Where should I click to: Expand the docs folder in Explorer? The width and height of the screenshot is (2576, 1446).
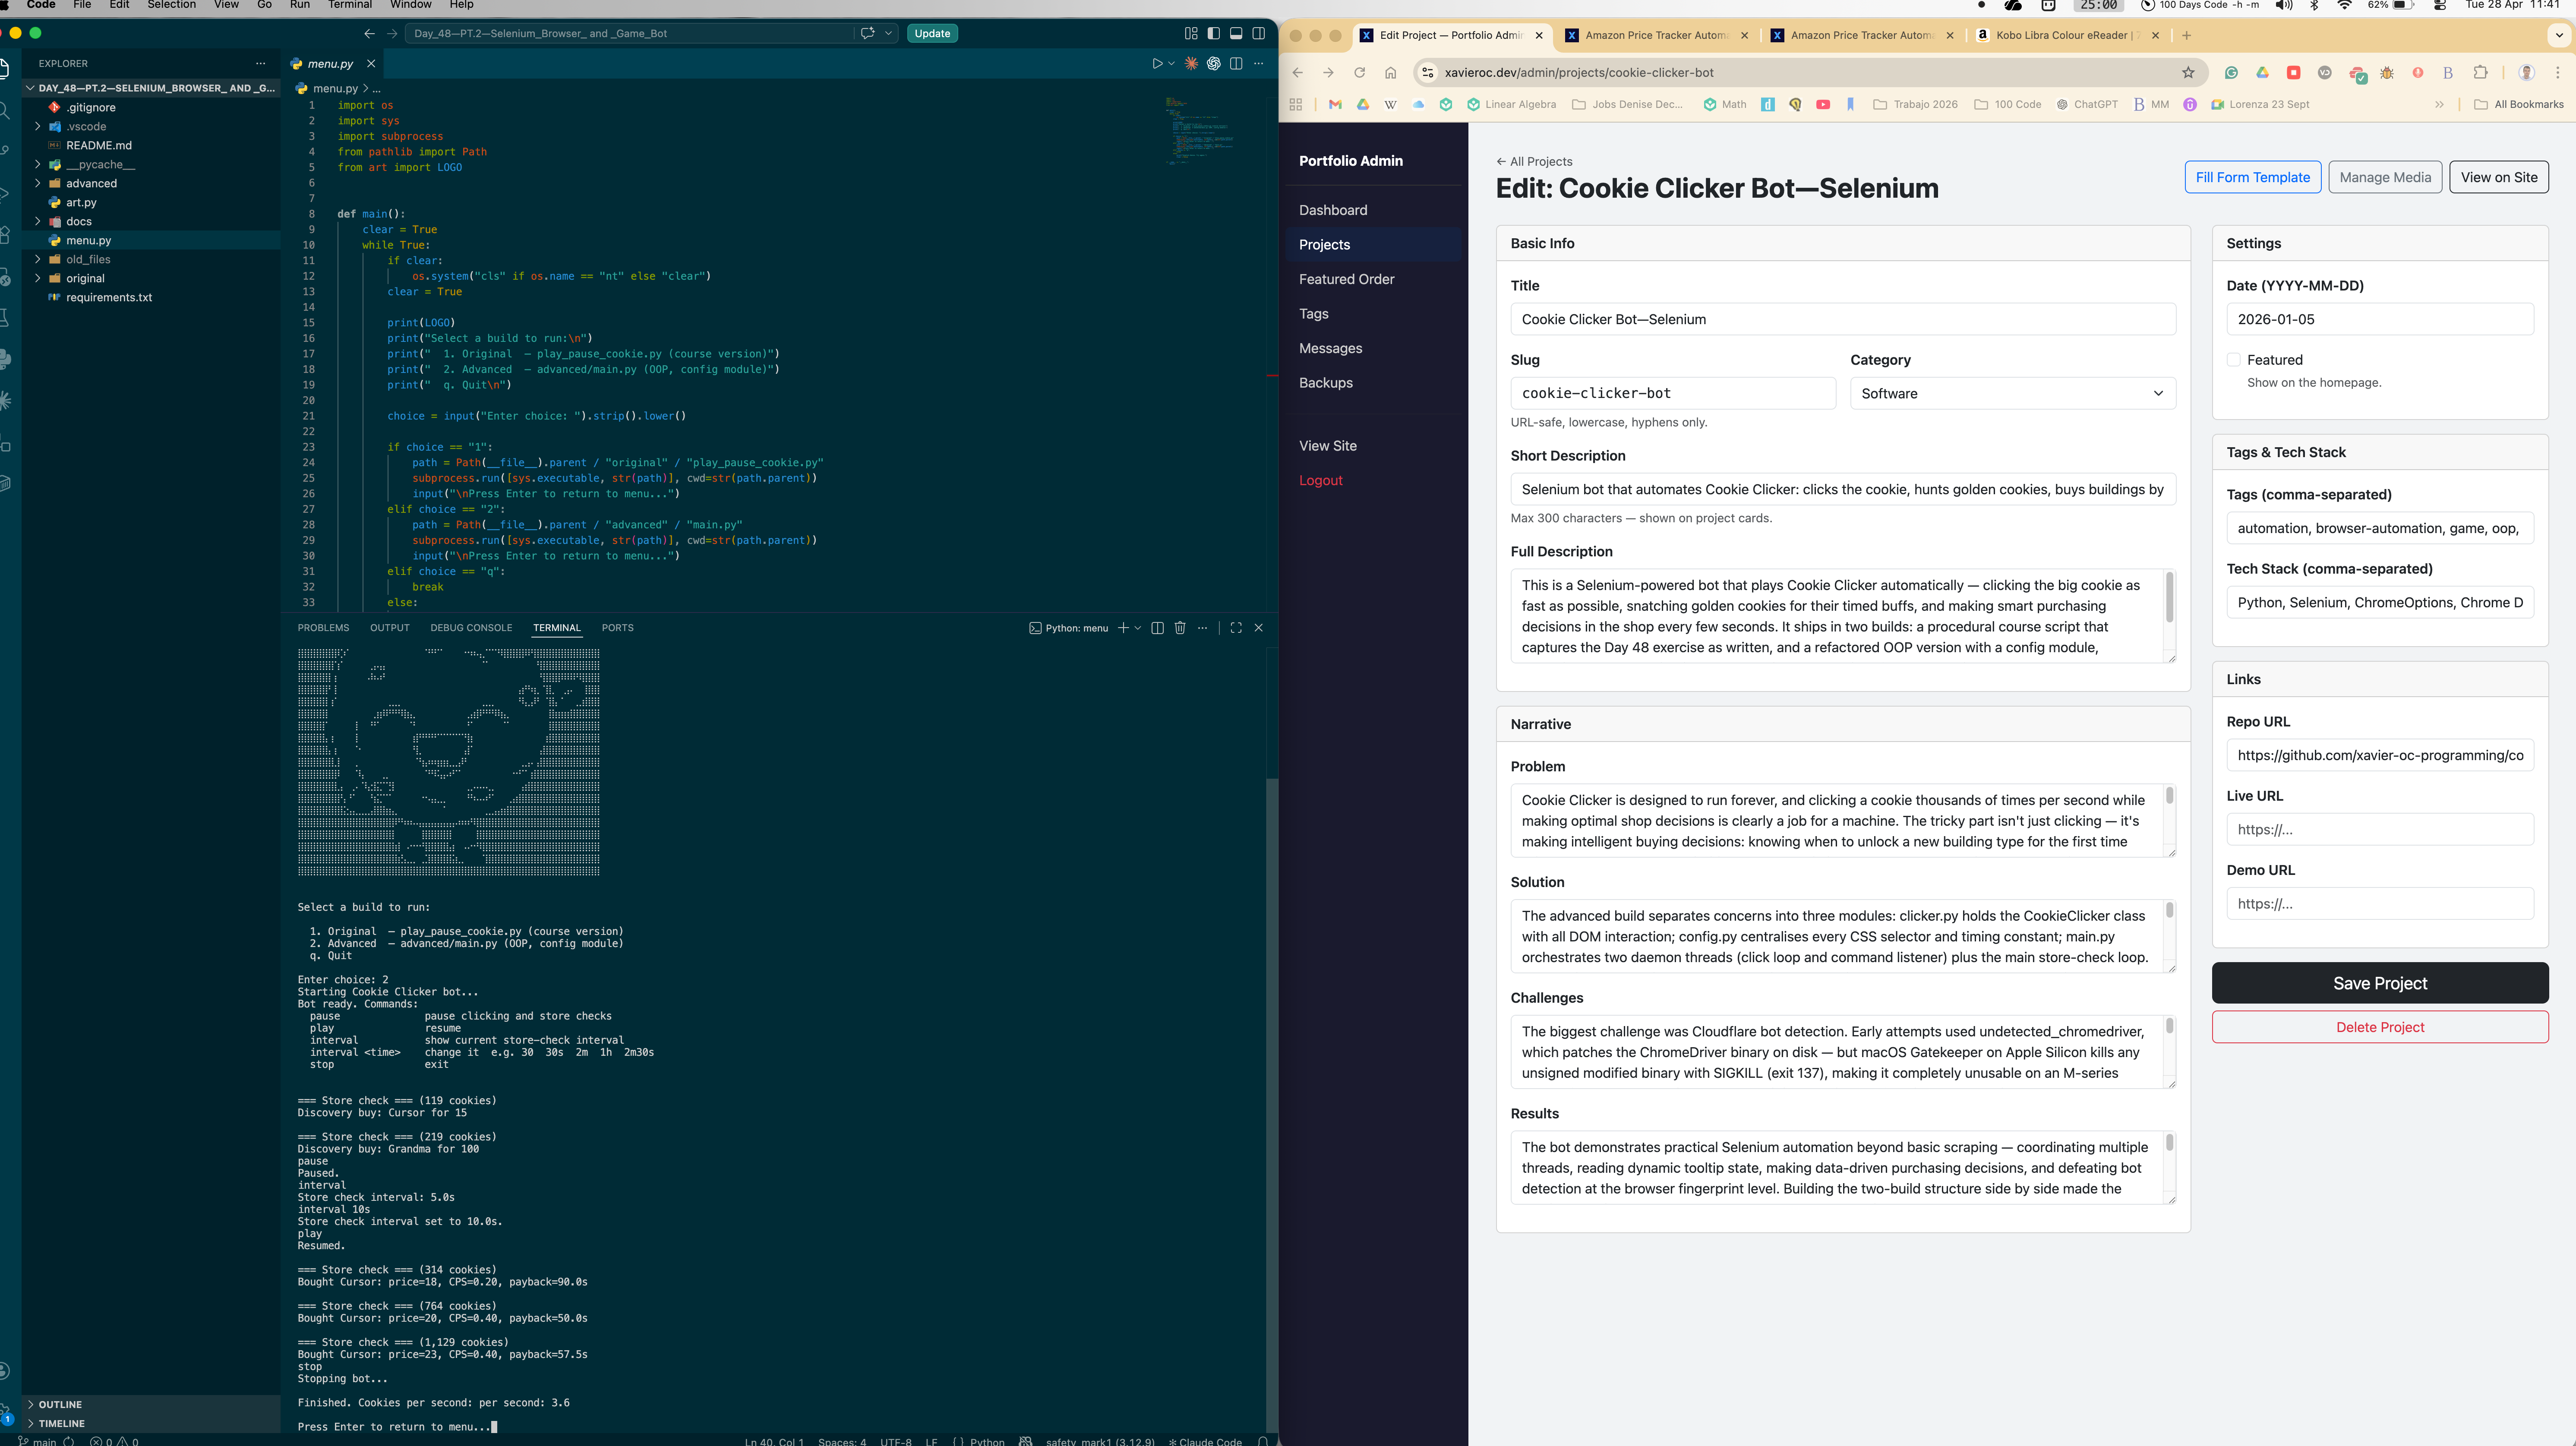click(x=38, y=221)
